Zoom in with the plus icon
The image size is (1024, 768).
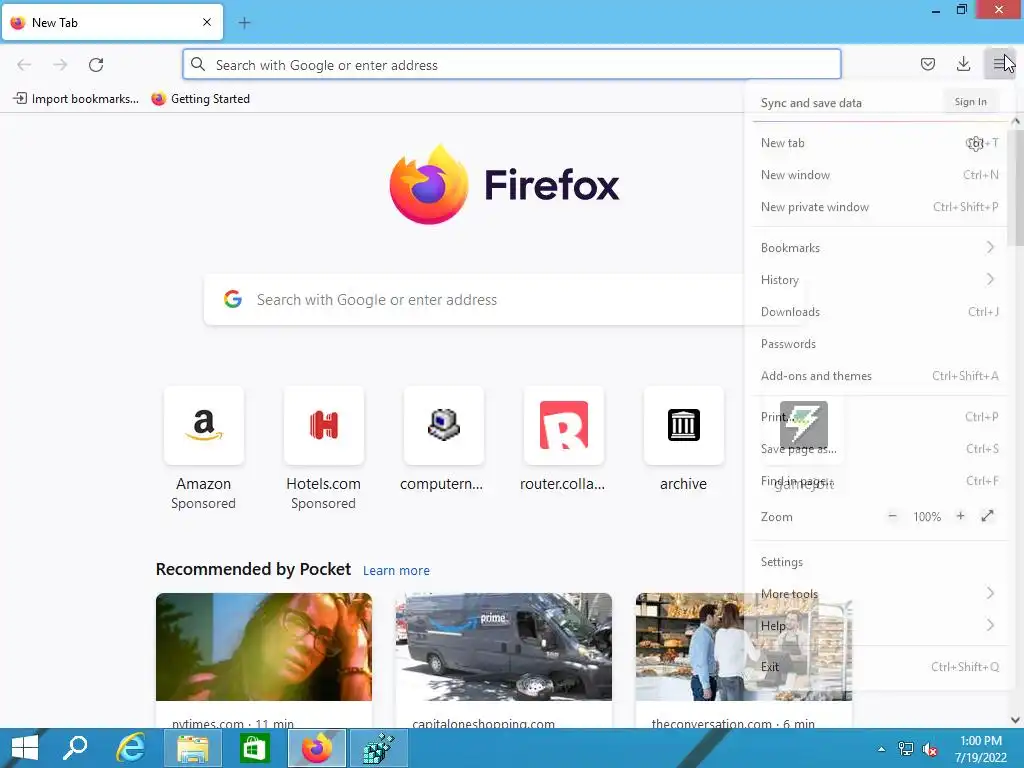pyautogui.click(x=960, y=516)
